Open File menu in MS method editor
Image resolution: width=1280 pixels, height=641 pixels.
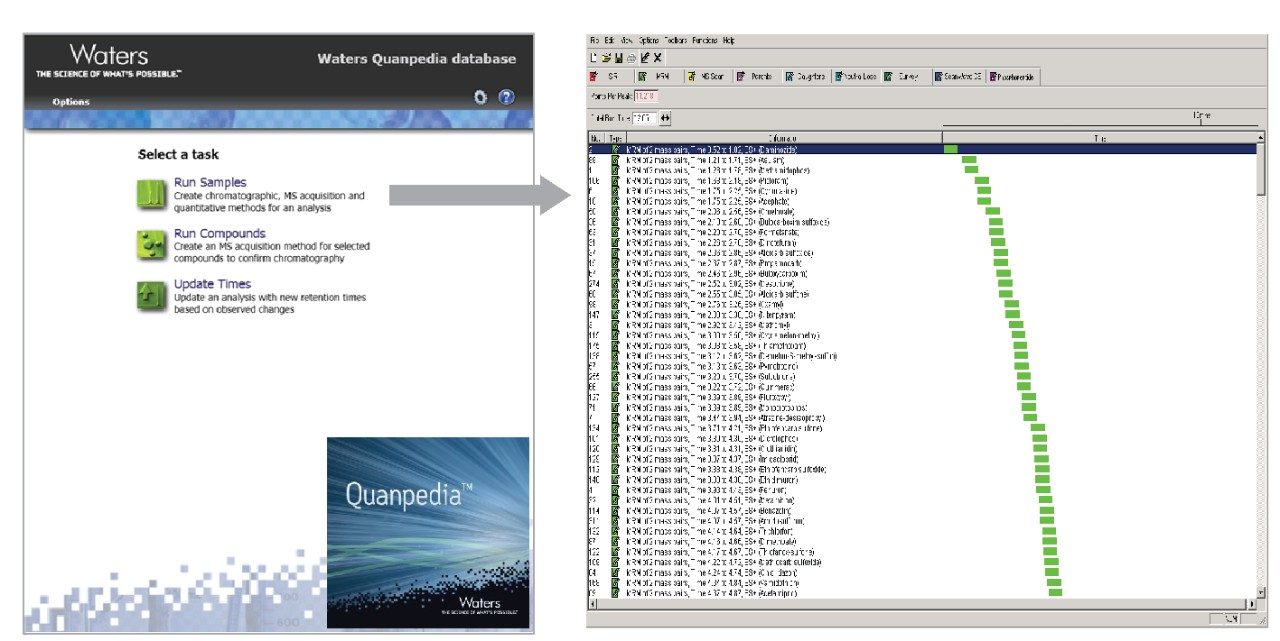(594, 40)
